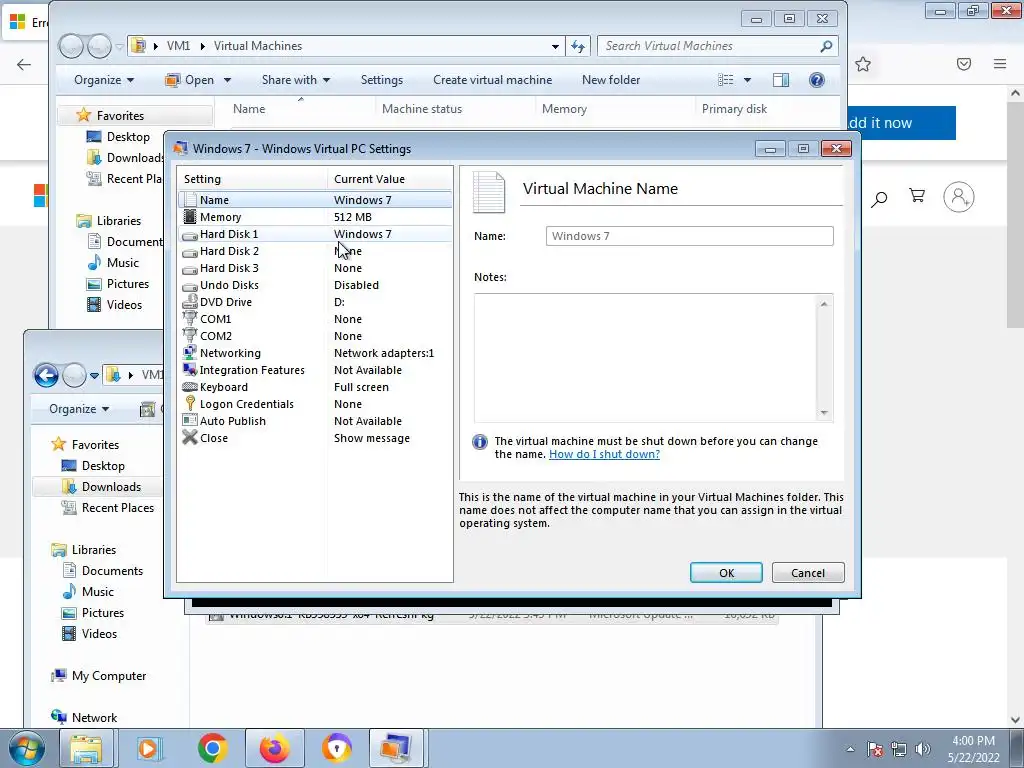Select Hard Disk 3 setting
Screen dimensions: 1024x768
click(315, 268)
